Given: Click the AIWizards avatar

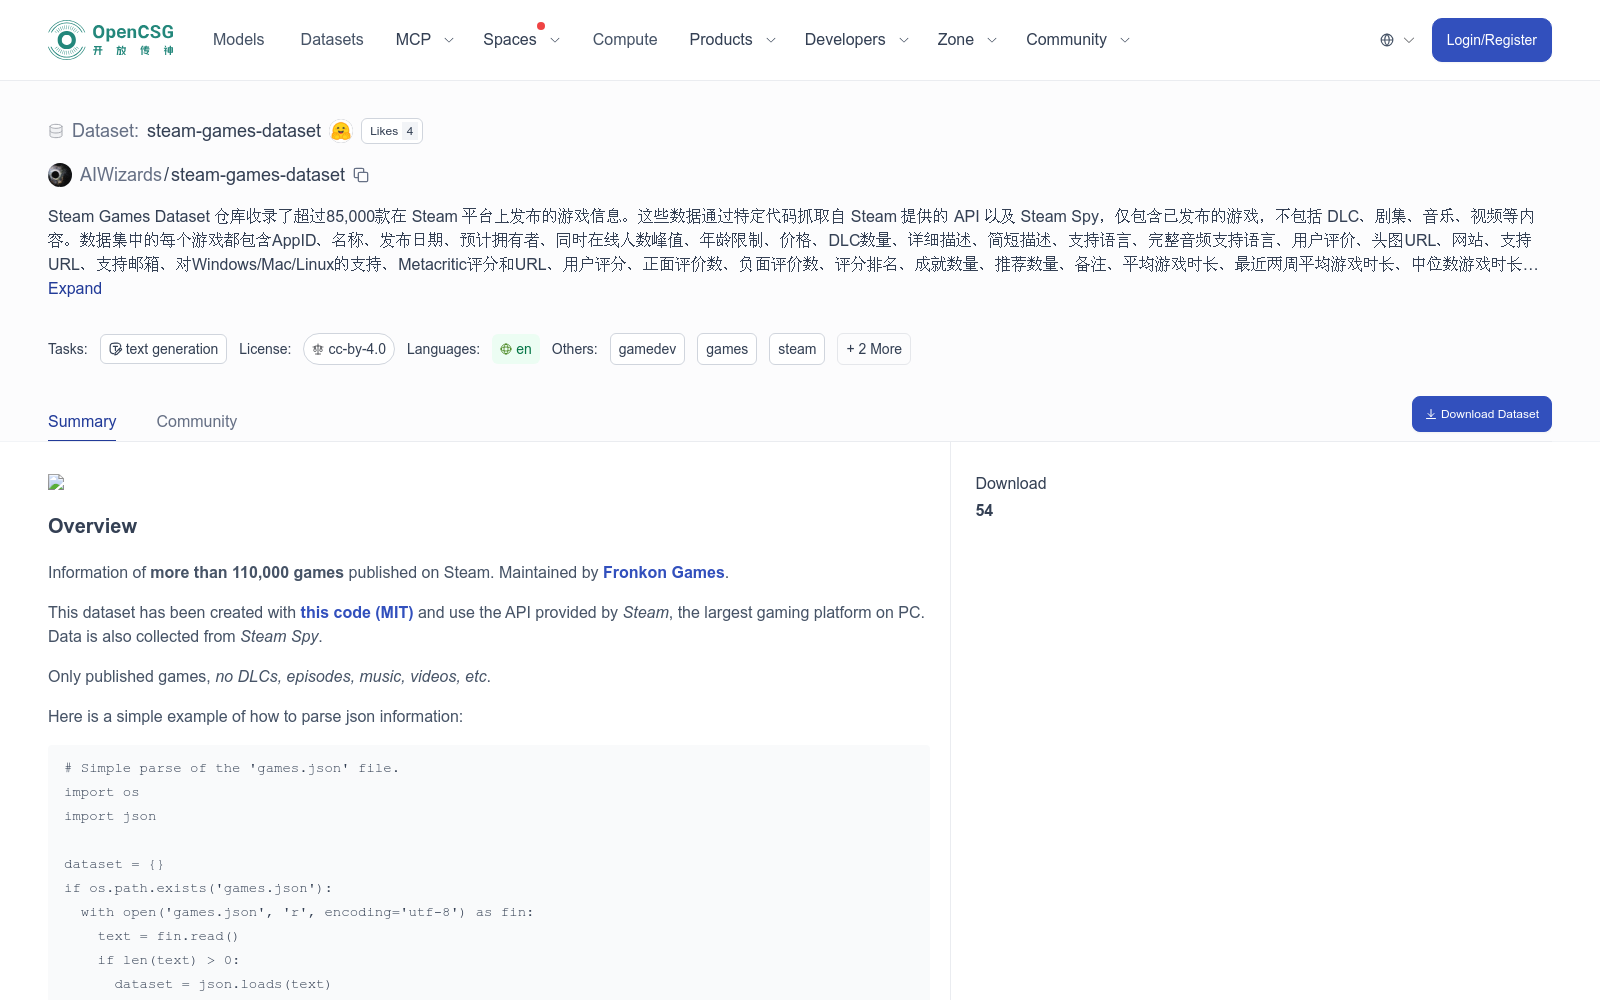Looking at the screenshot, I should tap(60, 174).
